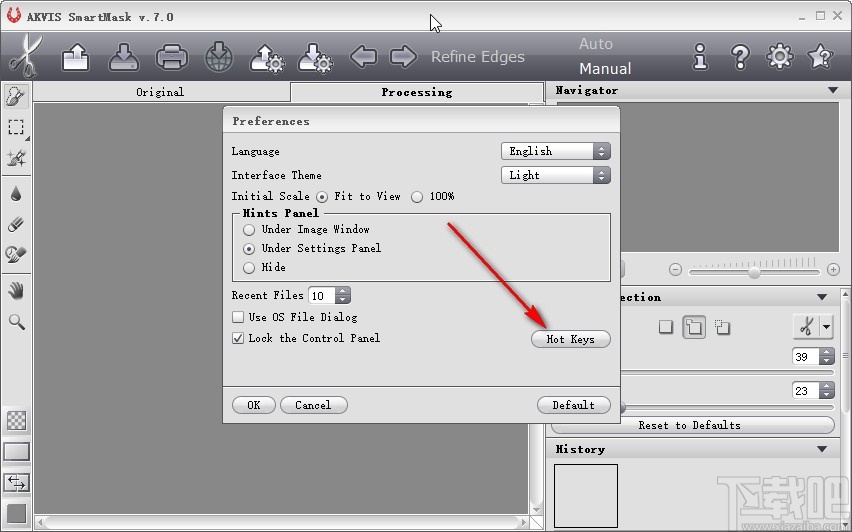
Task: Open the Language dropdown
Action: [555, 151]
